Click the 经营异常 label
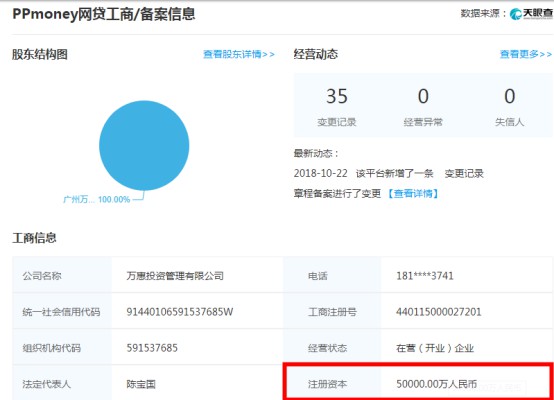The height and width of the screenshot is (400, 554). click(423, 122)
